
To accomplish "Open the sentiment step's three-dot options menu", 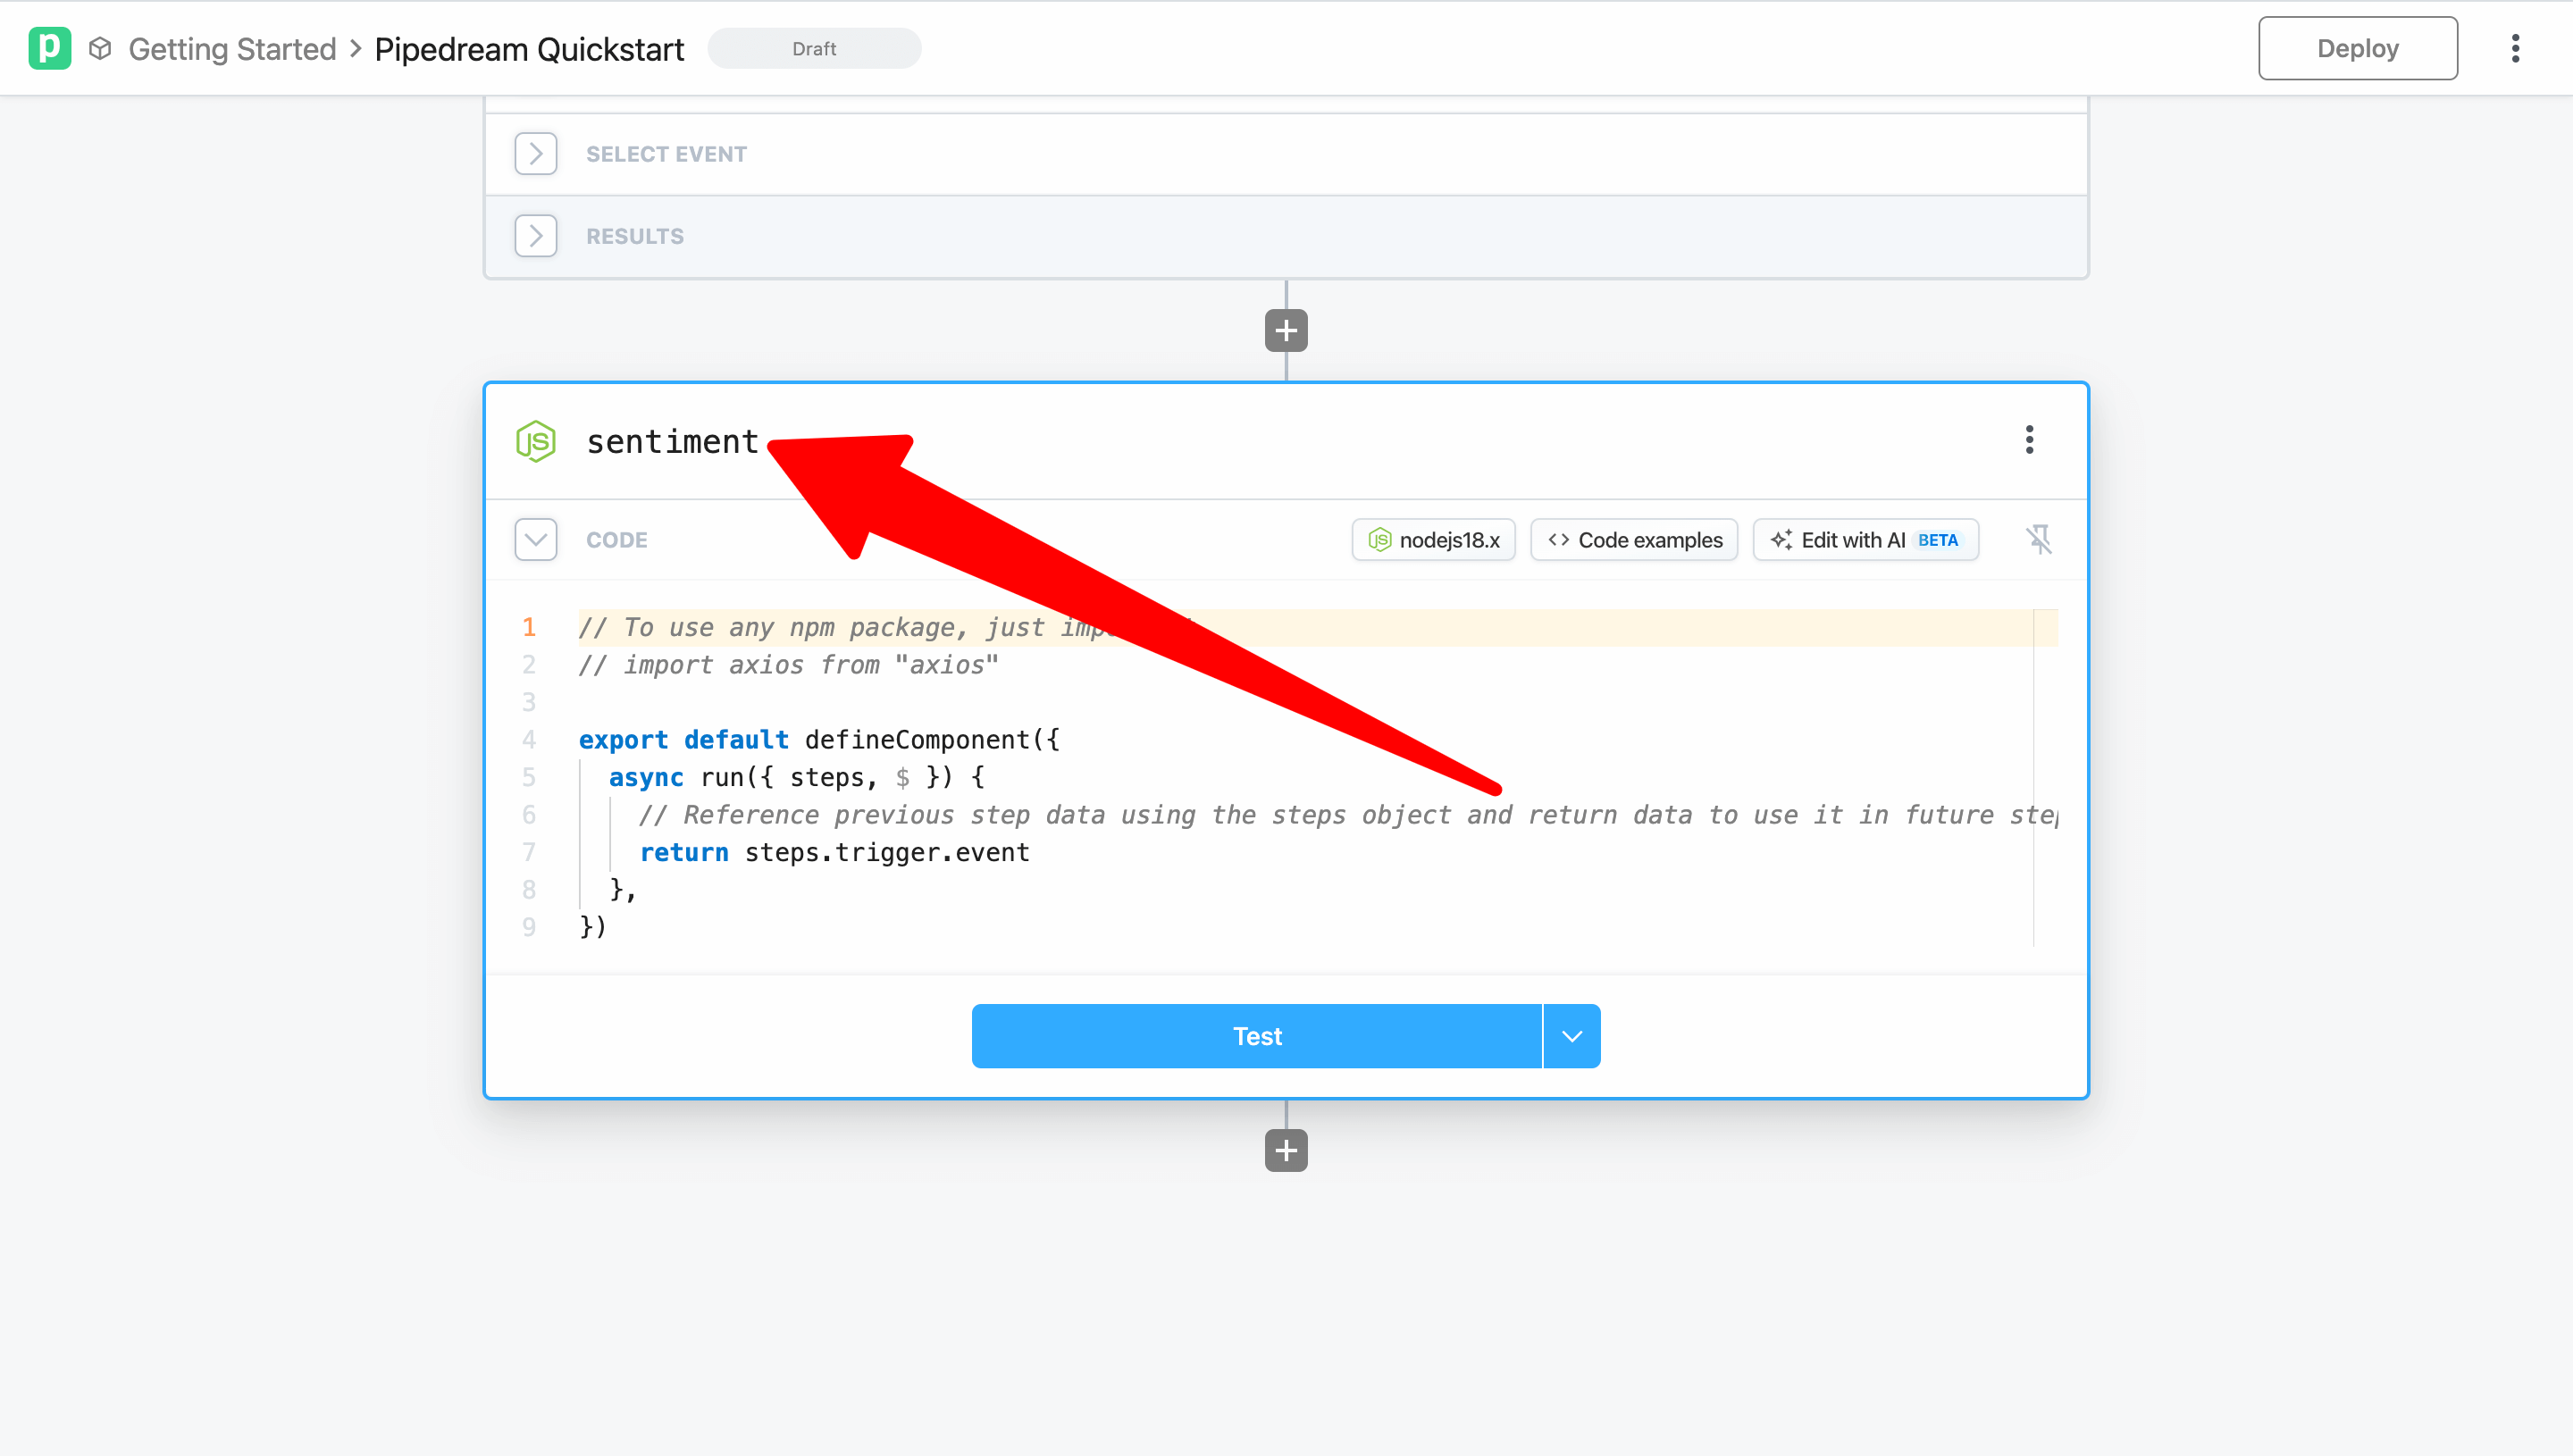I will point(2029,439).
